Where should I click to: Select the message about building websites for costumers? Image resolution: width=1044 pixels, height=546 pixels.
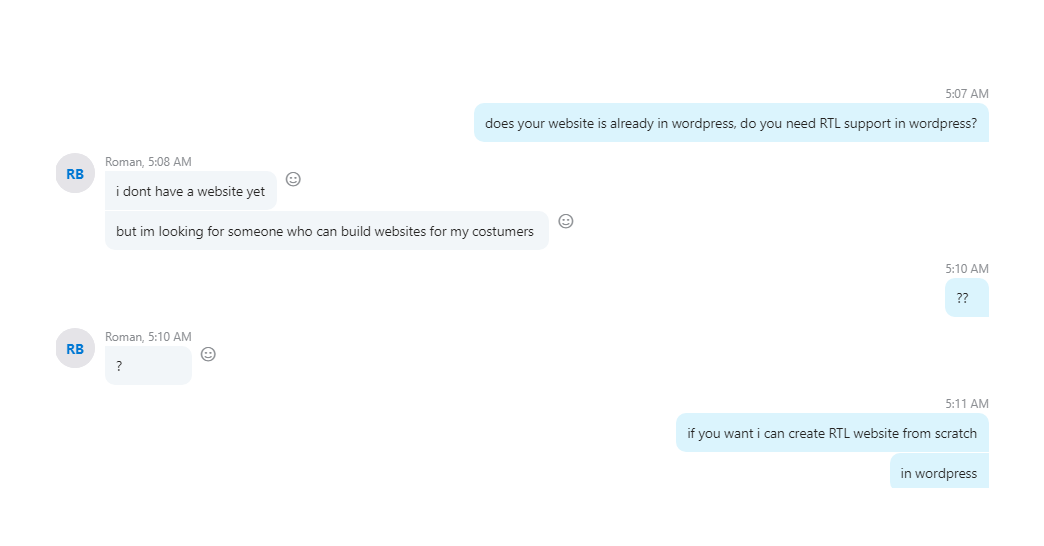click(326, 231)
